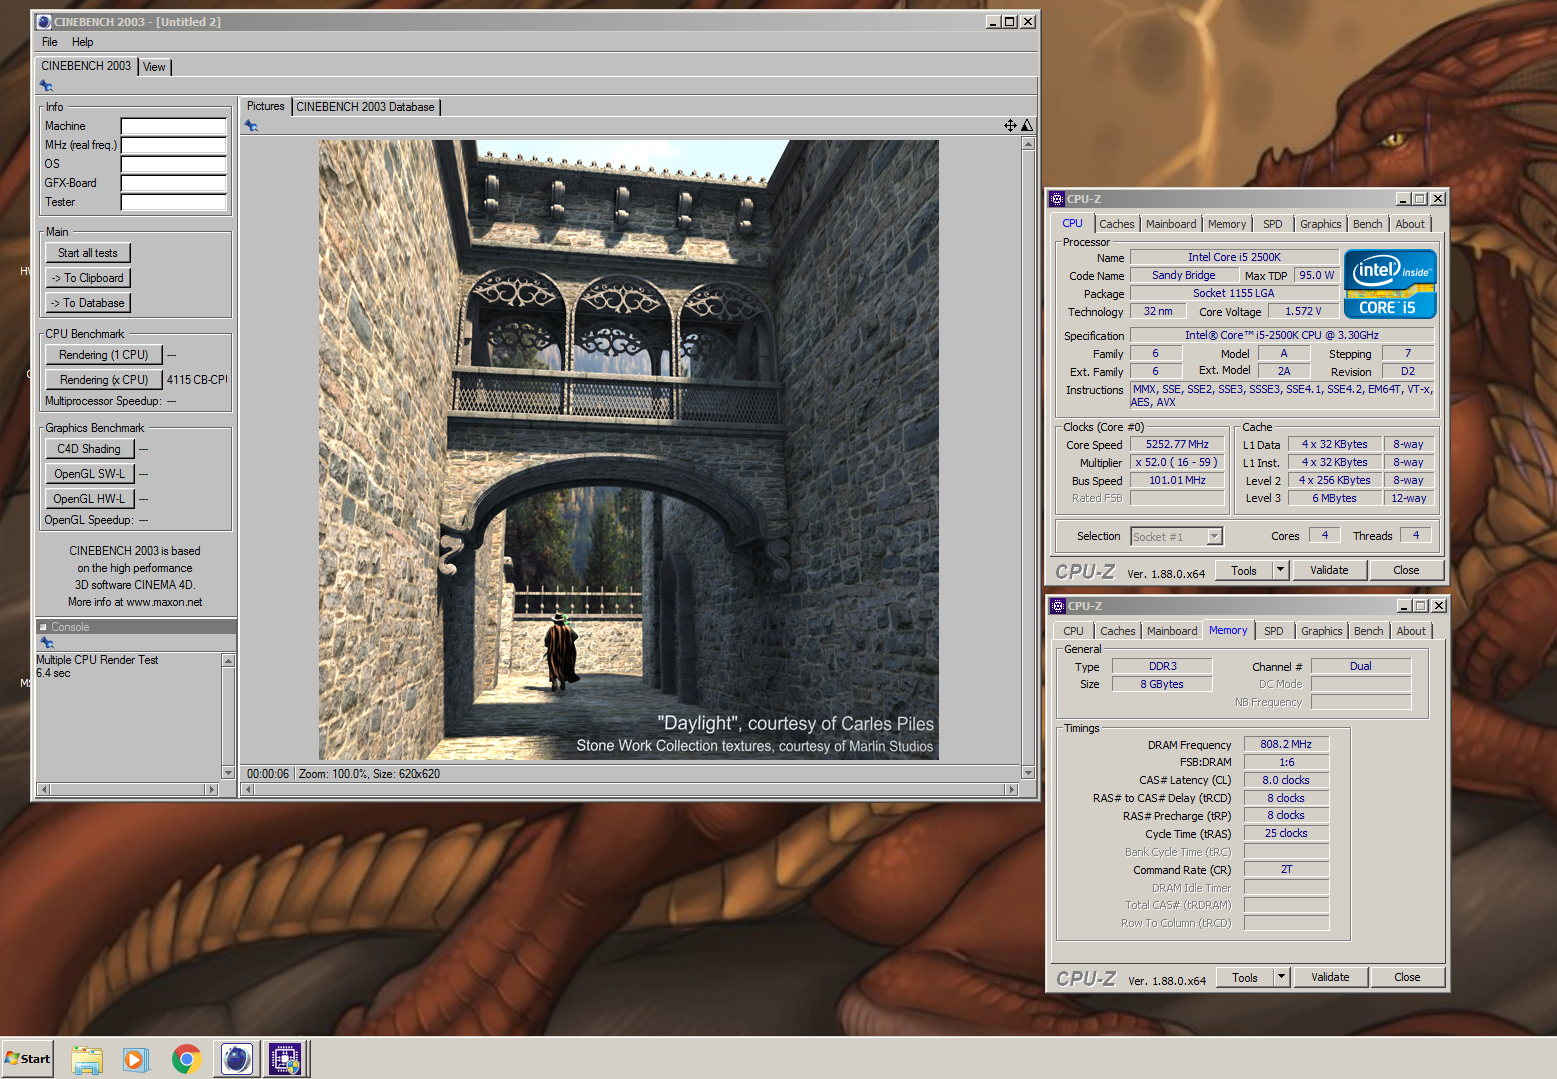This screenshot has height=1079, width=1557.
Task: Launch Chrome from the taskbar
Action: point(186,1059)
